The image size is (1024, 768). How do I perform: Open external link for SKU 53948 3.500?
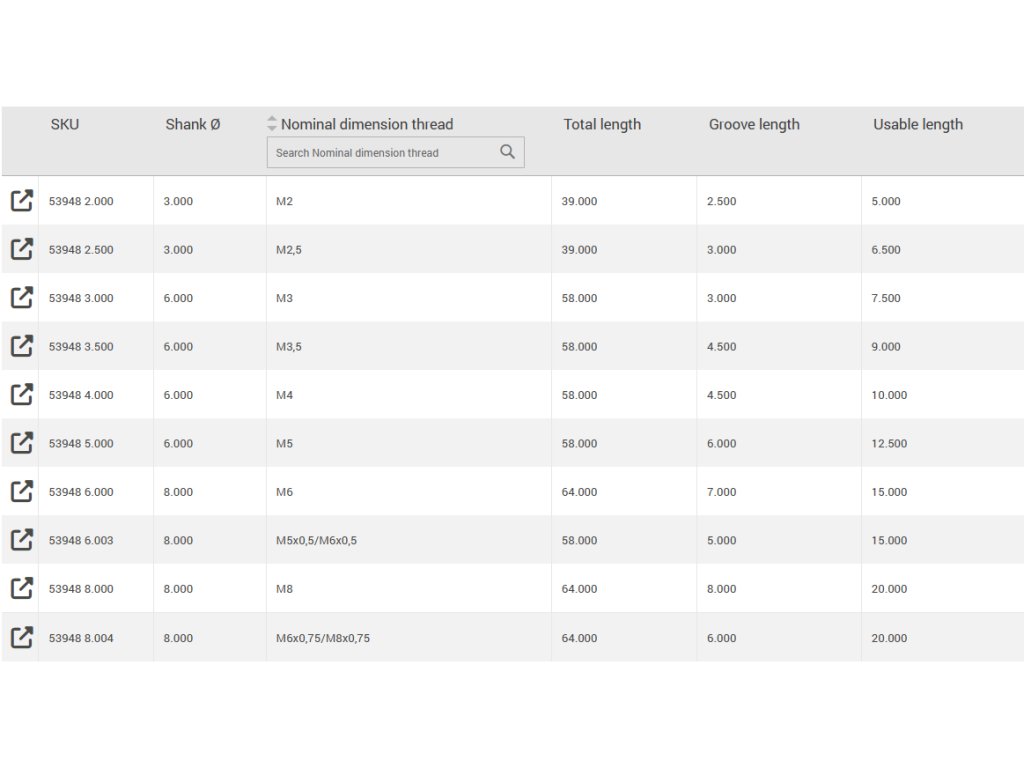pyautogui.click(x=21, y=346)
